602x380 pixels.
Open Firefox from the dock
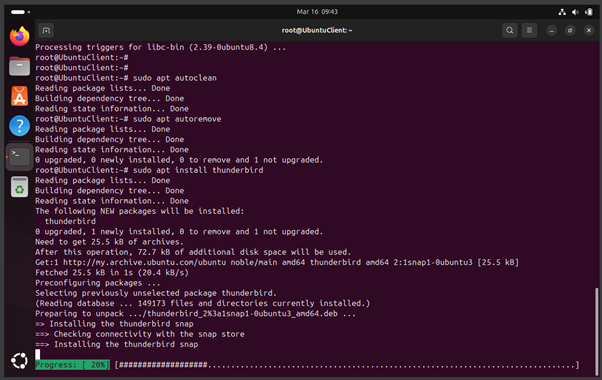(x=20, y=36)
